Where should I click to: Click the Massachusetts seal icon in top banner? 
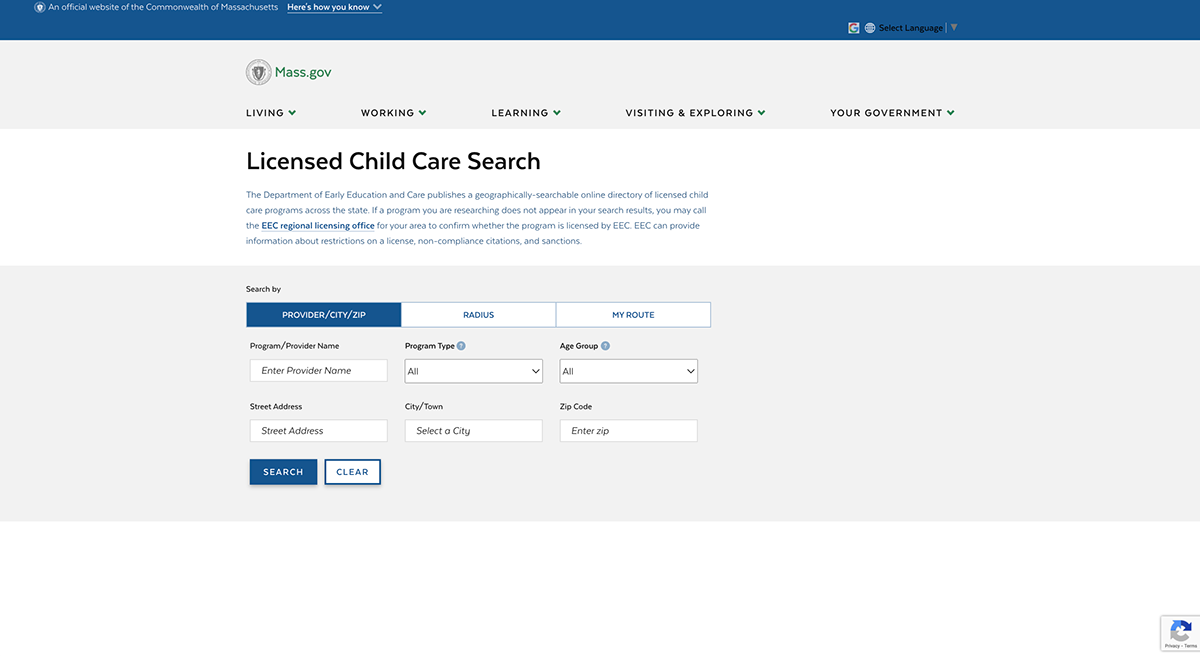pos(40,7)
